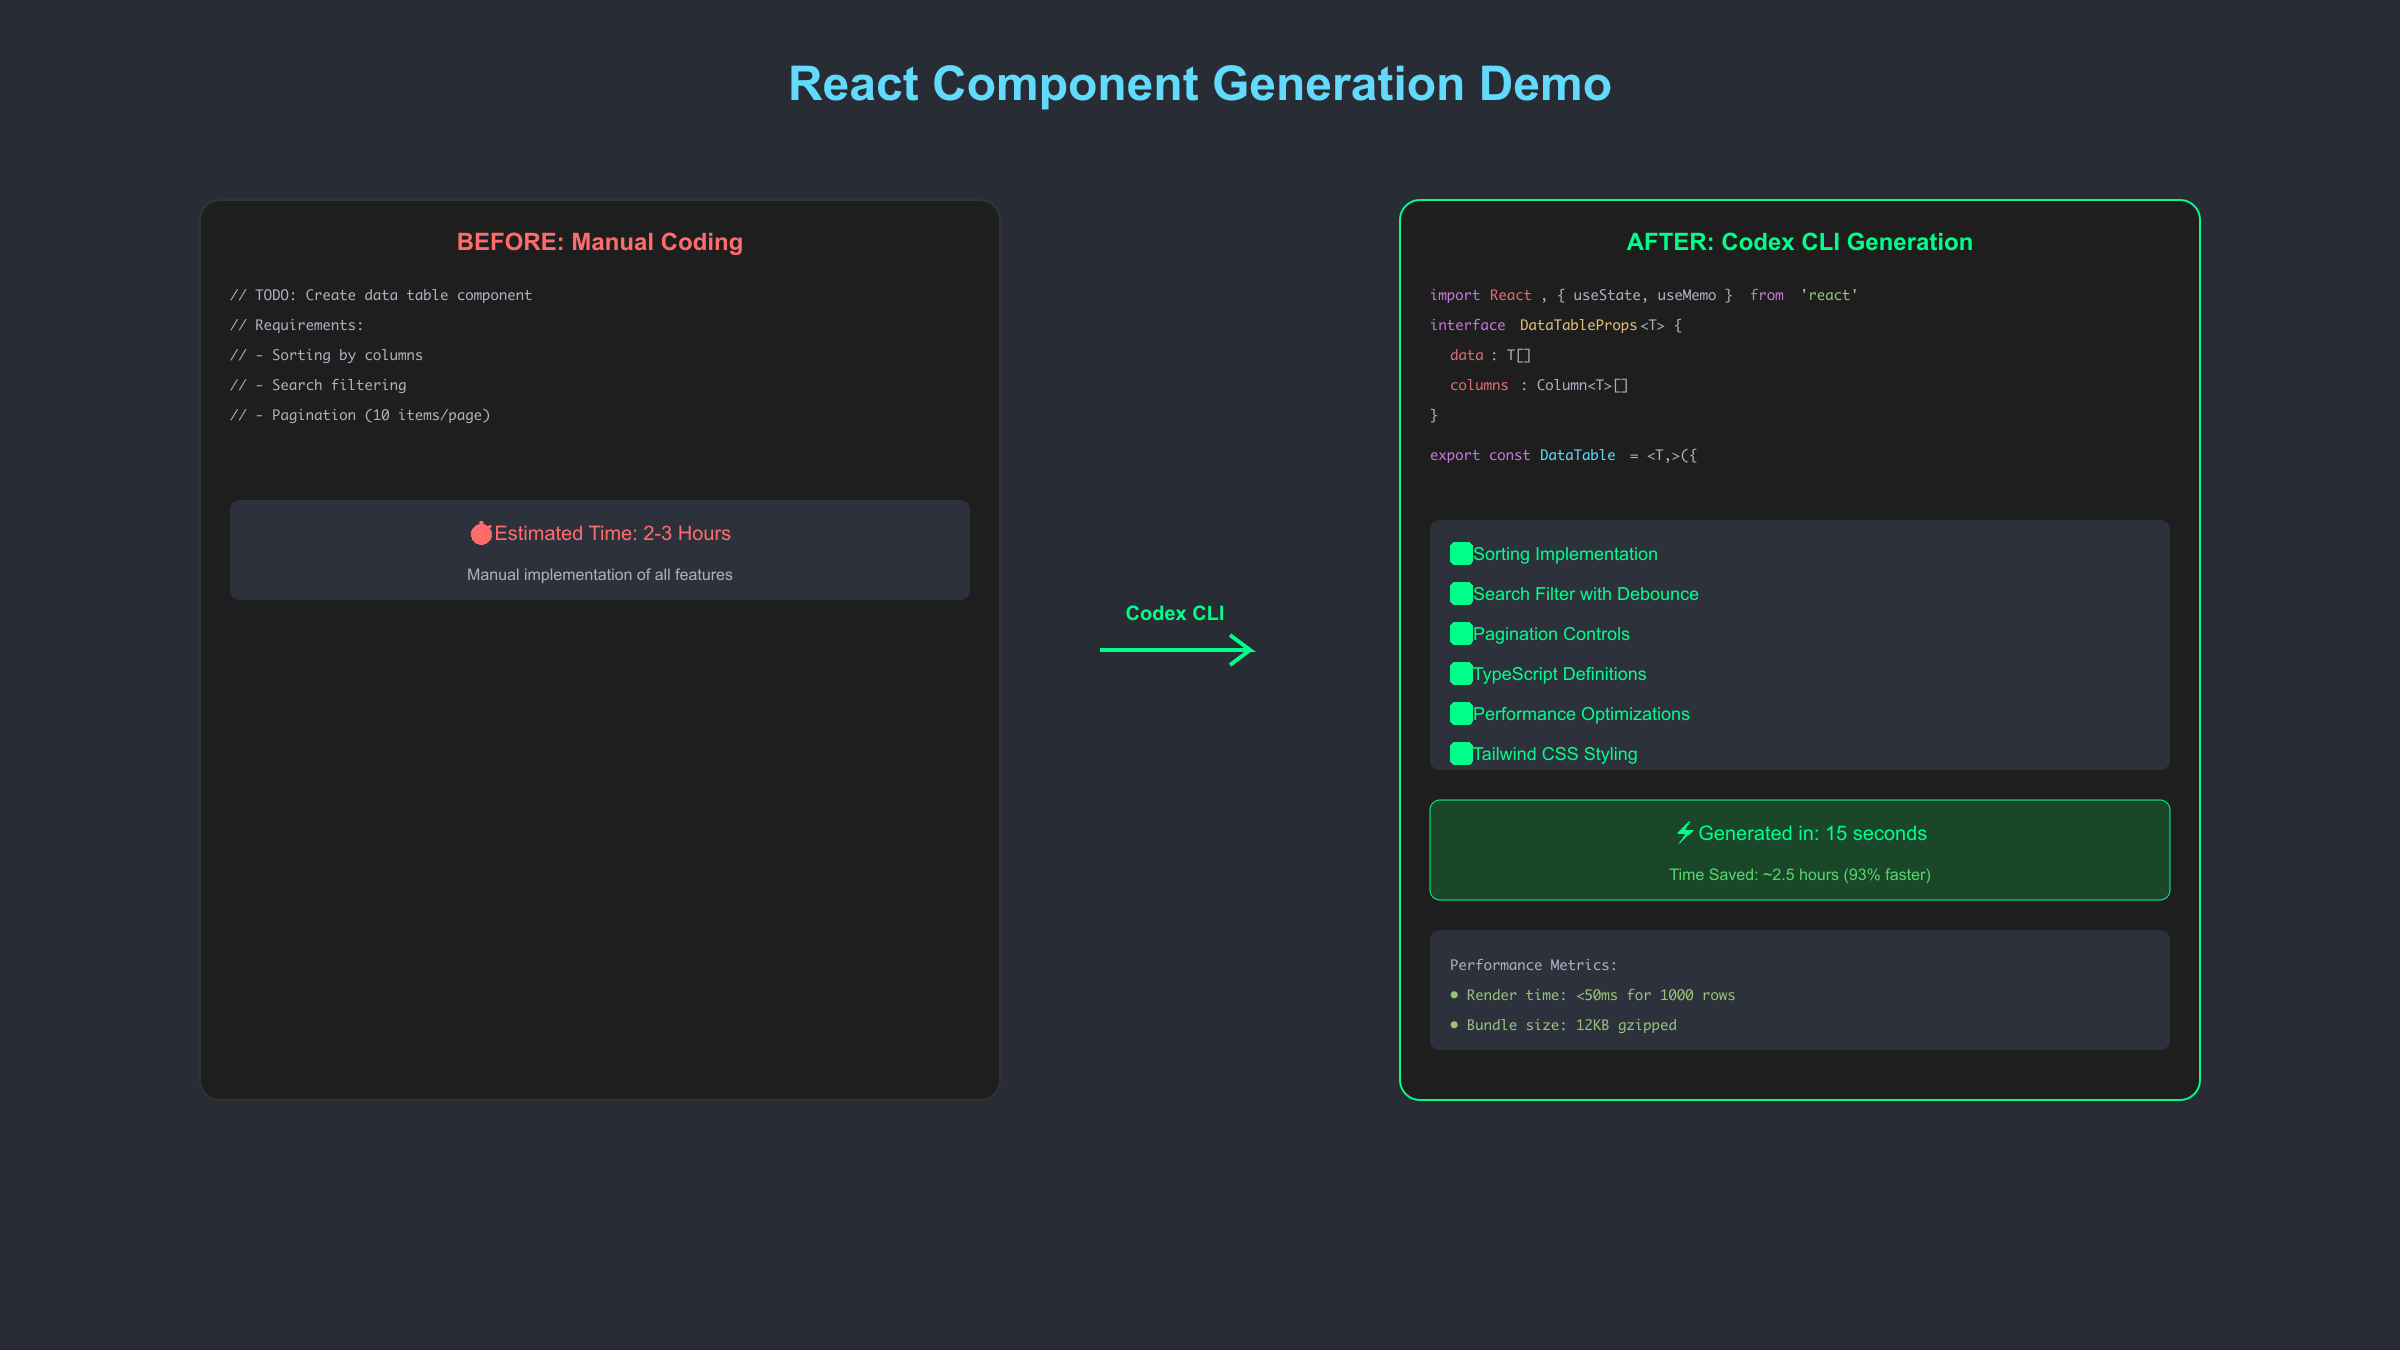Click the green check beside Search Filter with Debounce
The height and width of the screenshot is (1350, 2400).
pyautogui.click(x=1461, y=594)
